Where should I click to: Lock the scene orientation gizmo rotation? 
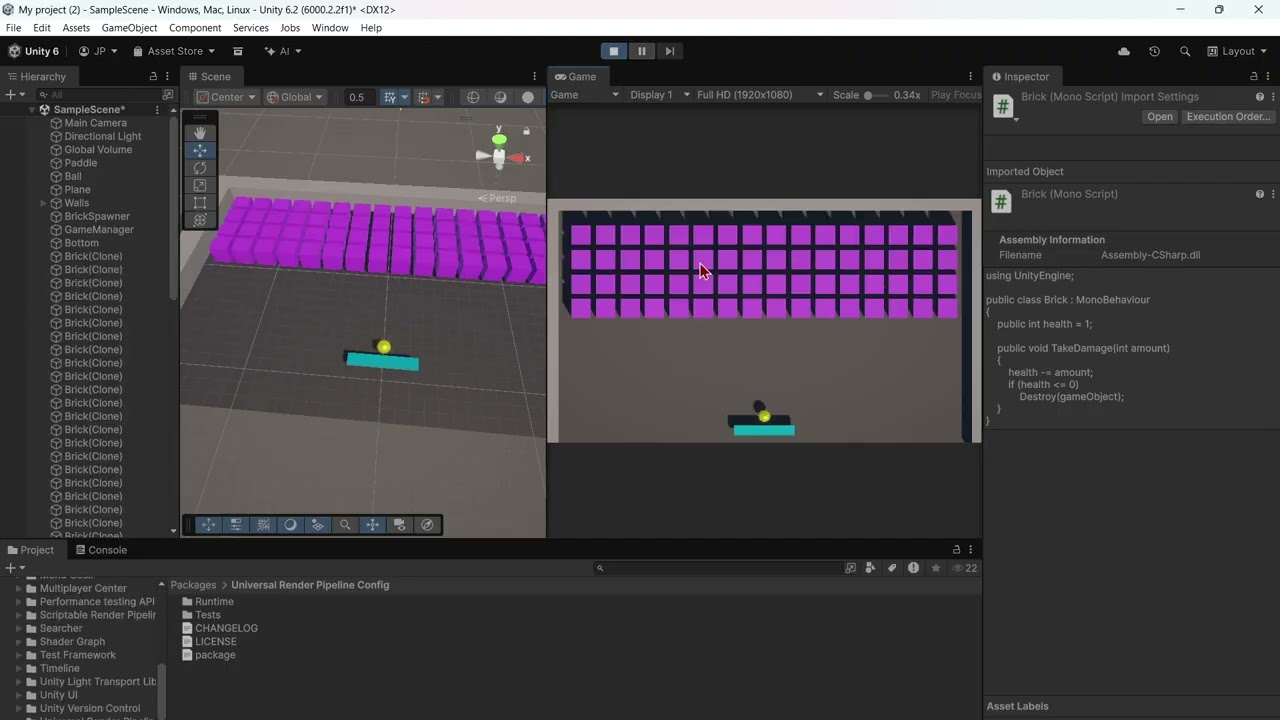[526, 131]
